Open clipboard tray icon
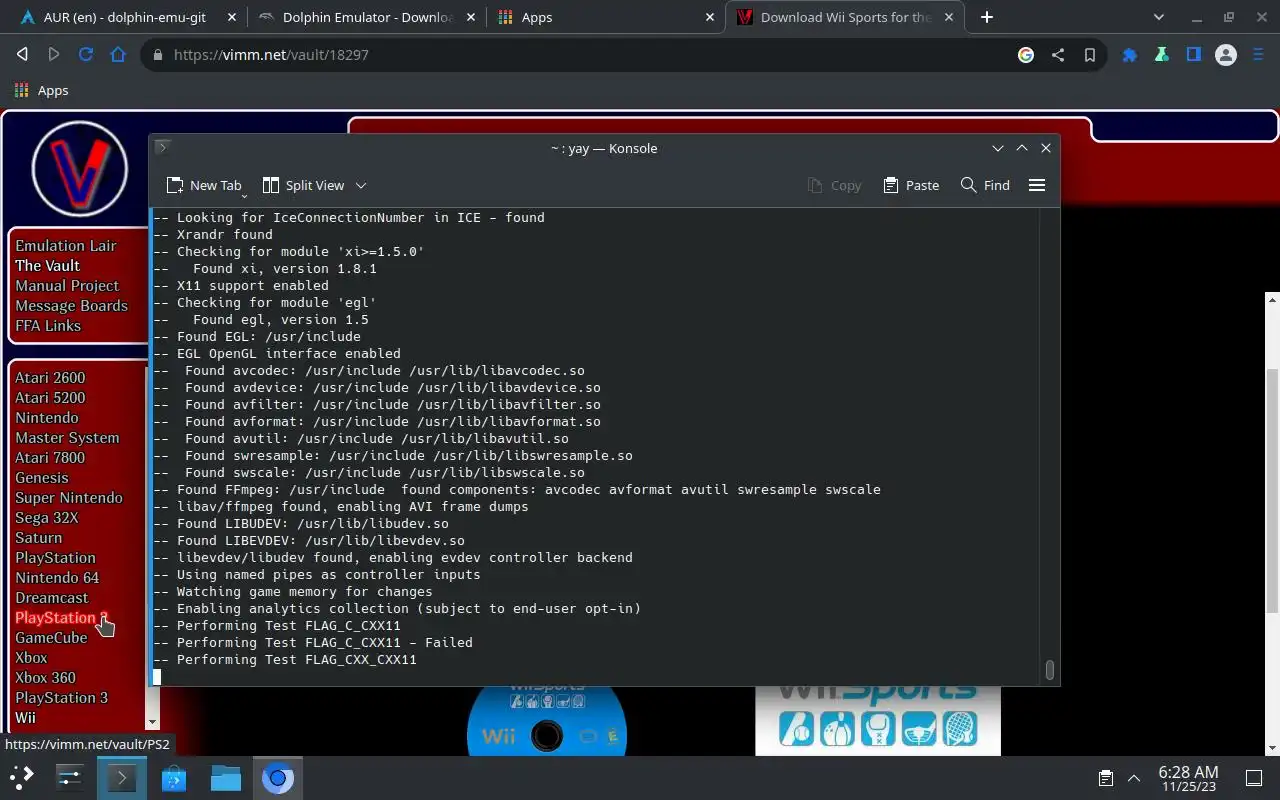The height and width of the screenshot is (800, 1280). point(1105,778)
